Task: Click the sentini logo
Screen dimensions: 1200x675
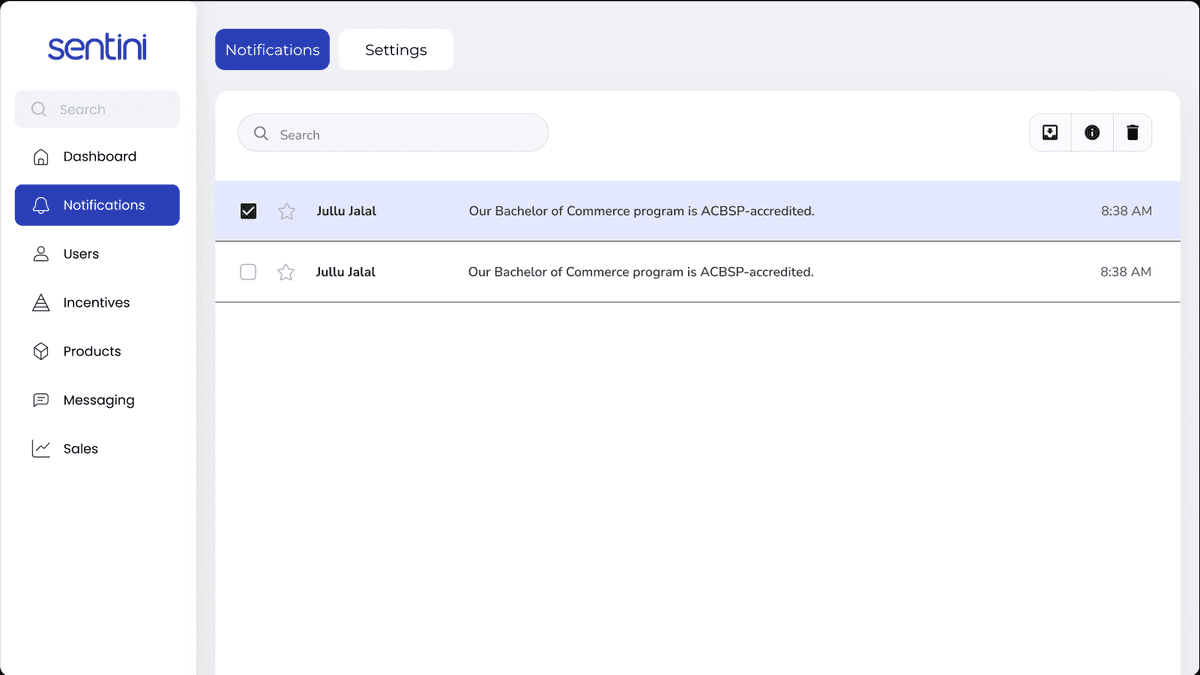Action: click(97, 47)
